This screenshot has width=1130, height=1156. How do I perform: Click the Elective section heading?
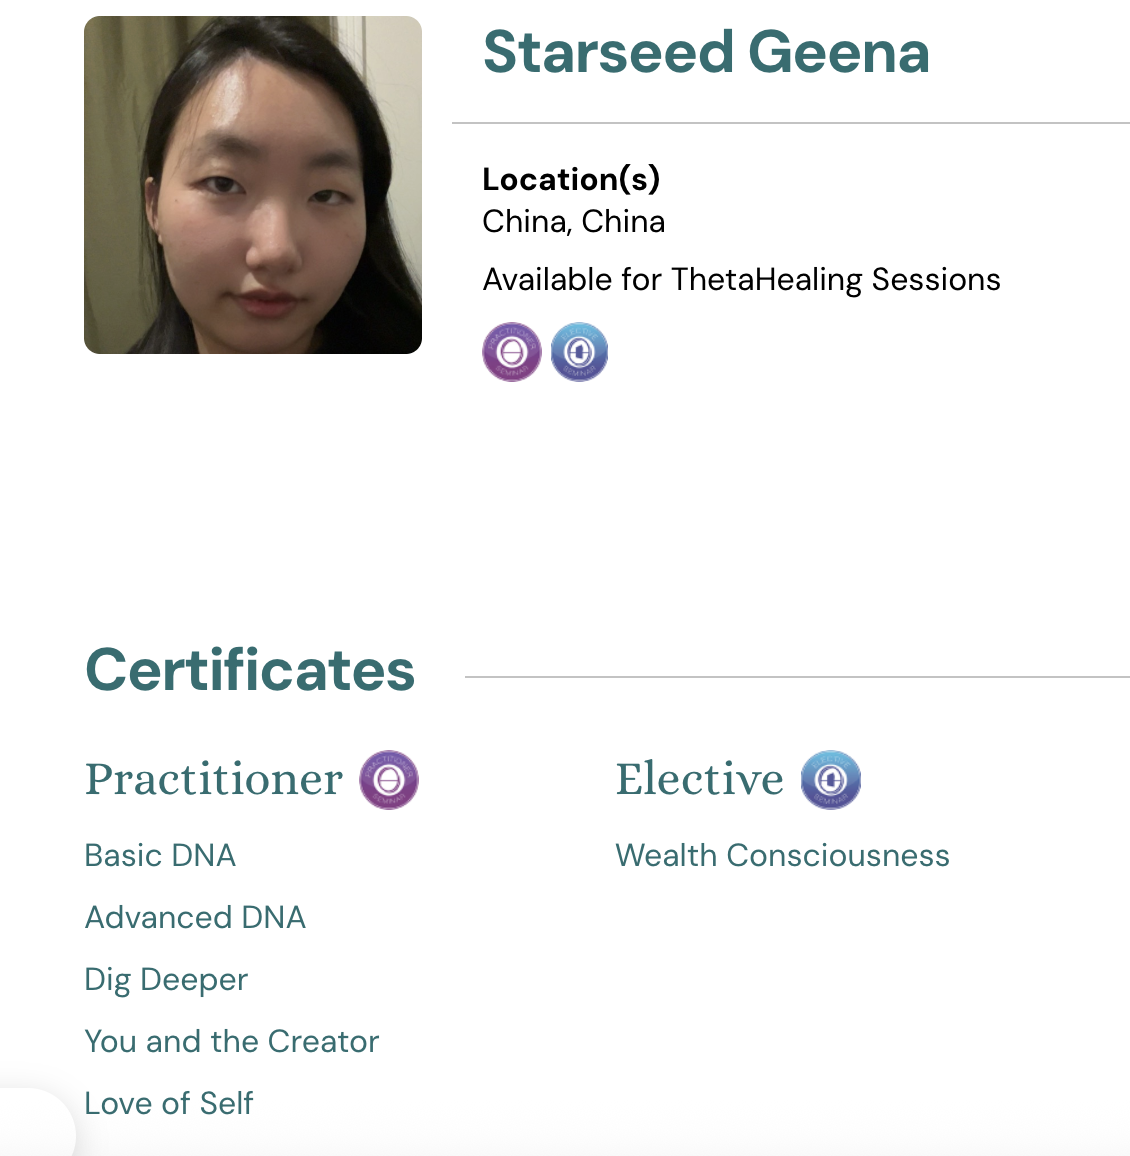[700, 780]
